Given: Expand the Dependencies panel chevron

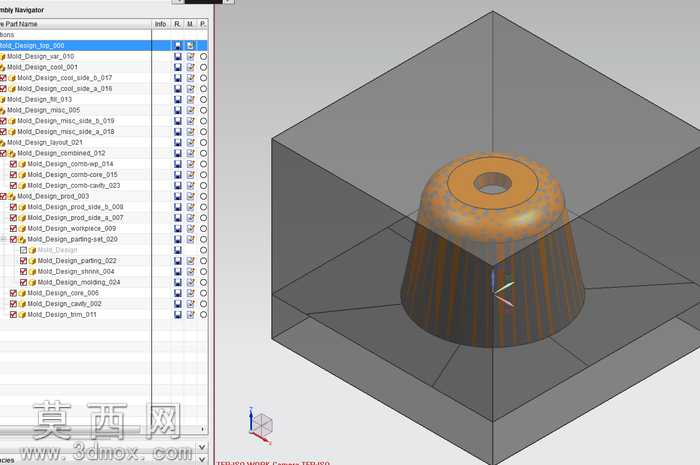Looking at the screenshot, I should 202,459.
